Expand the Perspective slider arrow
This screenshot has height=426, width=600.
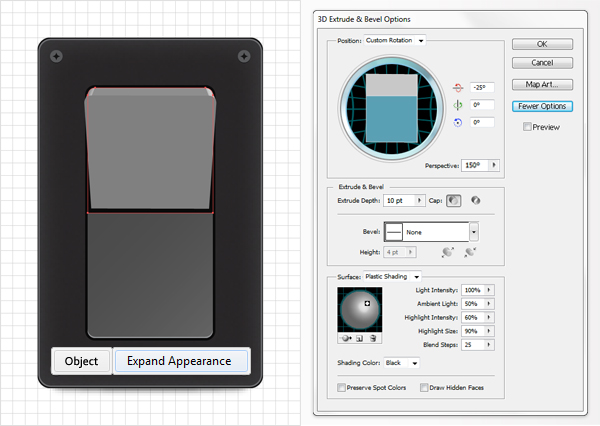coord(494,165)
